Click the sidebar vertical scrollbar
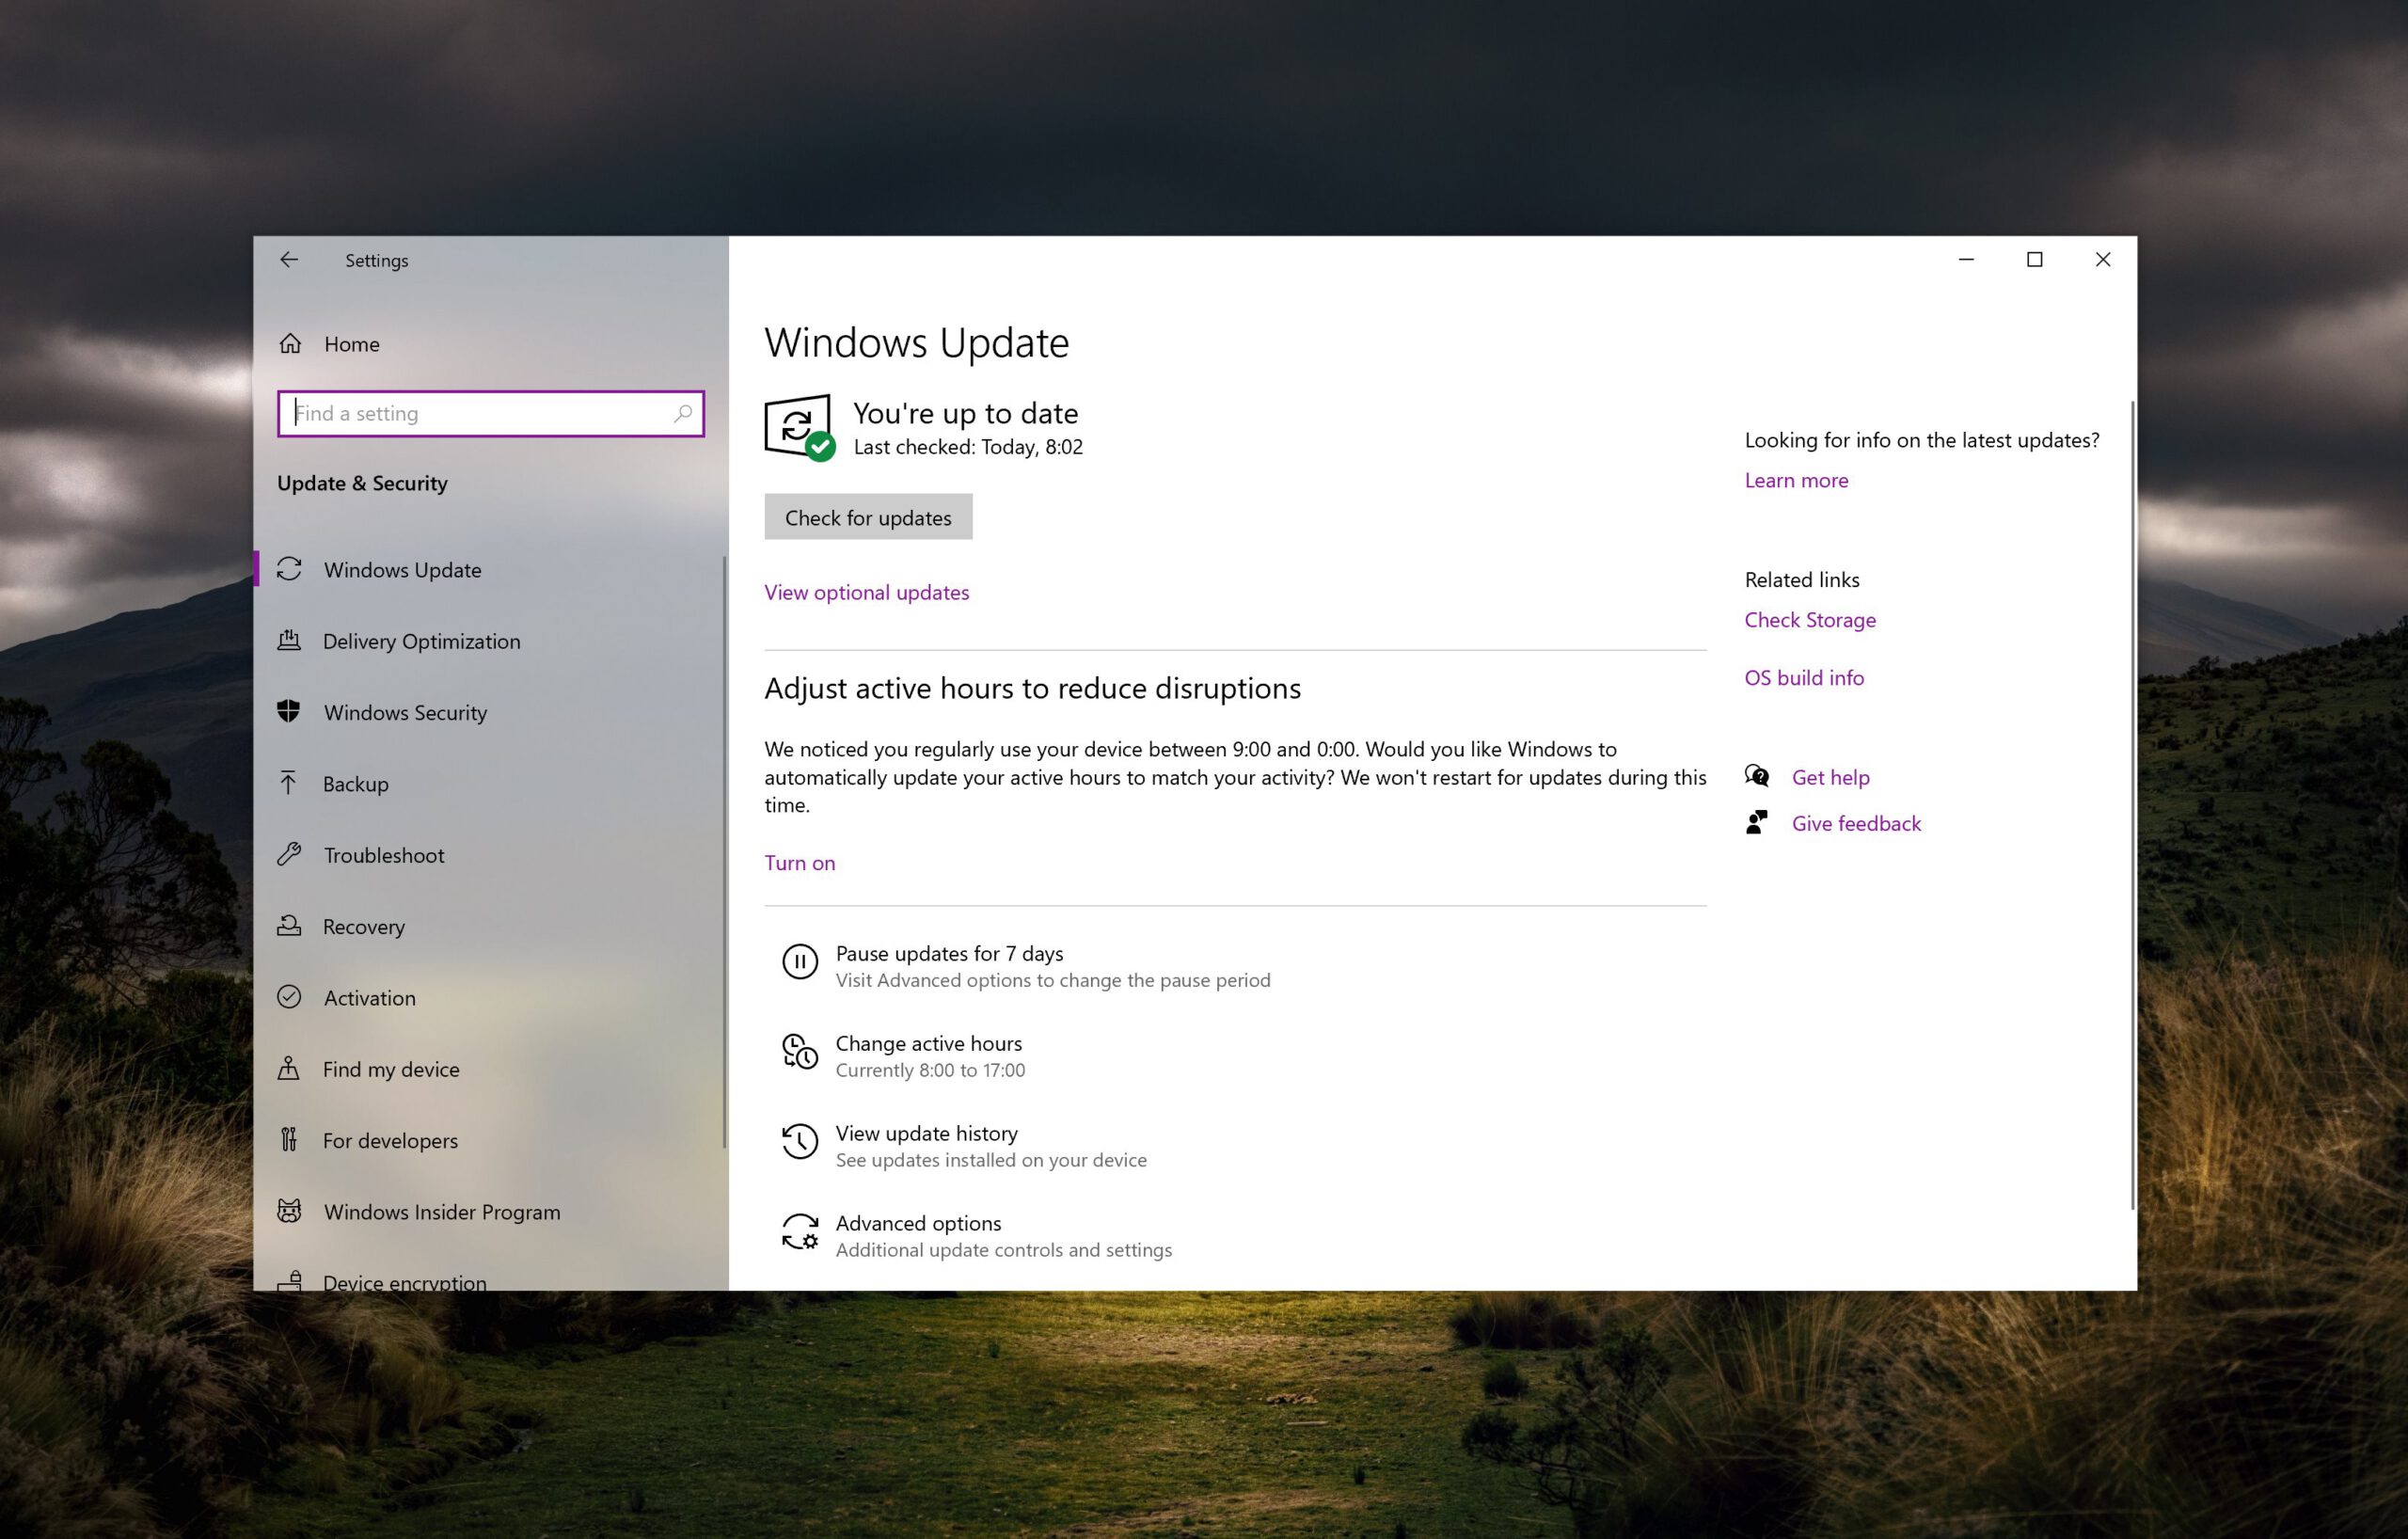2408x1539 pixels. [x=724, y=852]
